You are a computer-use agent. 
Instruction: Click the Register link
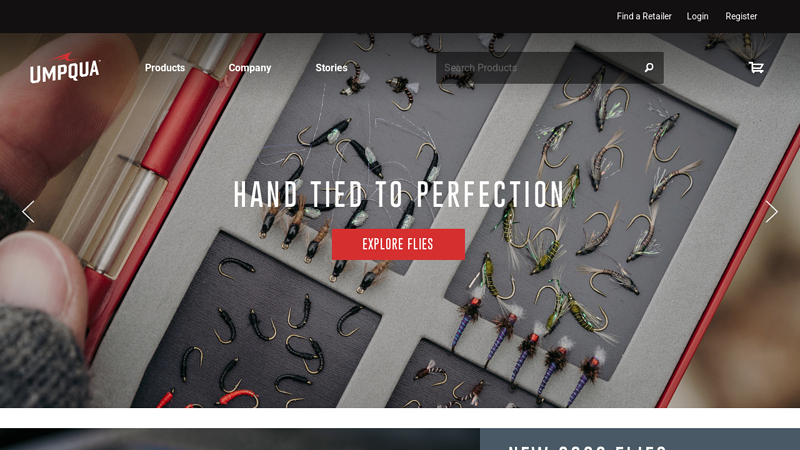tap(741, 16)
